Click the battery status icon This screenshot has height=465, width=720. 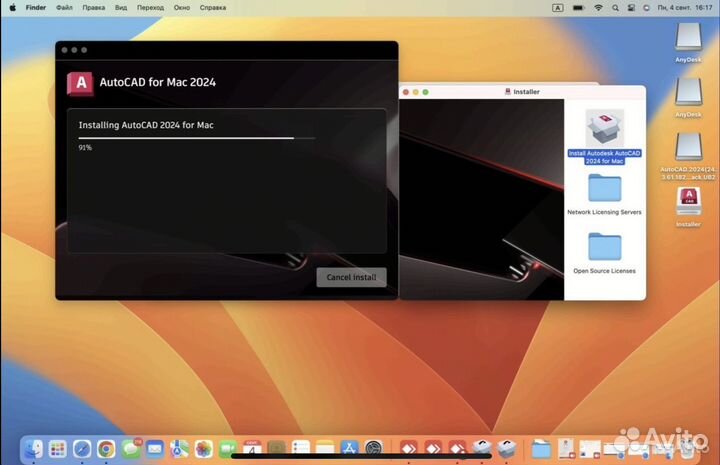coord(578,8)
